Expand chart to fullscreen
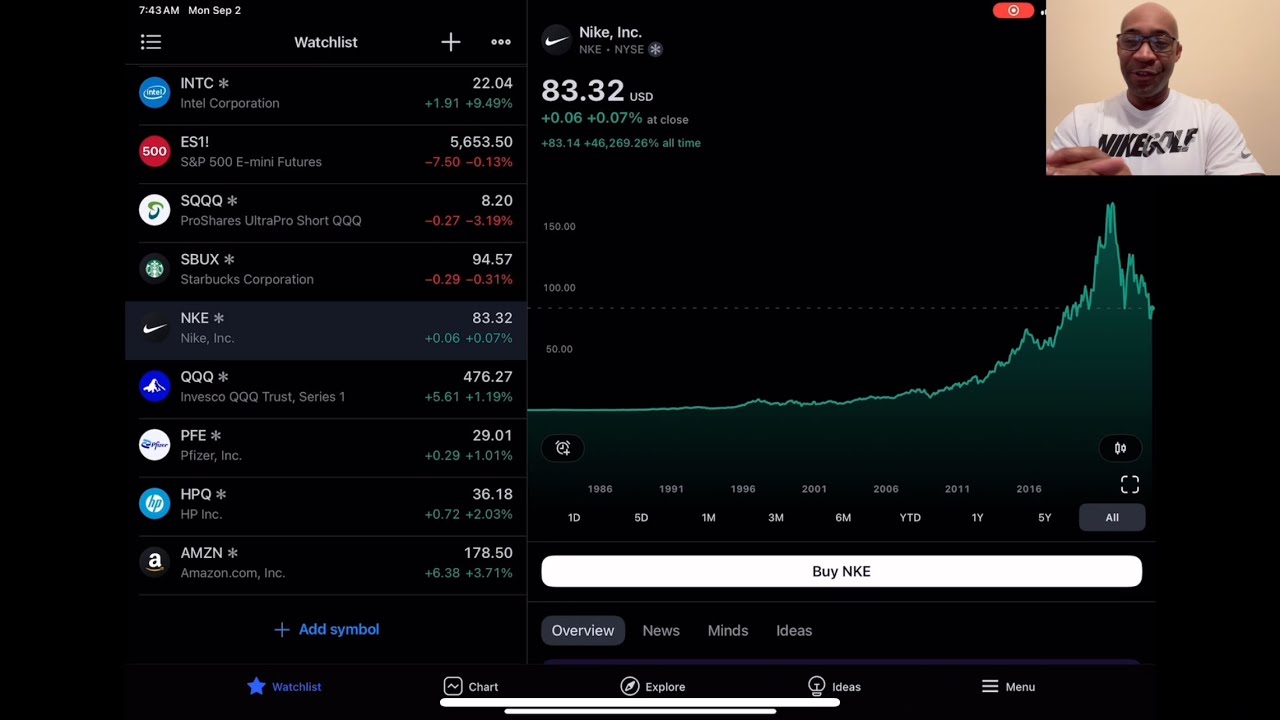This screenshot has height=720, width=1280. (x=1129, y=485)
